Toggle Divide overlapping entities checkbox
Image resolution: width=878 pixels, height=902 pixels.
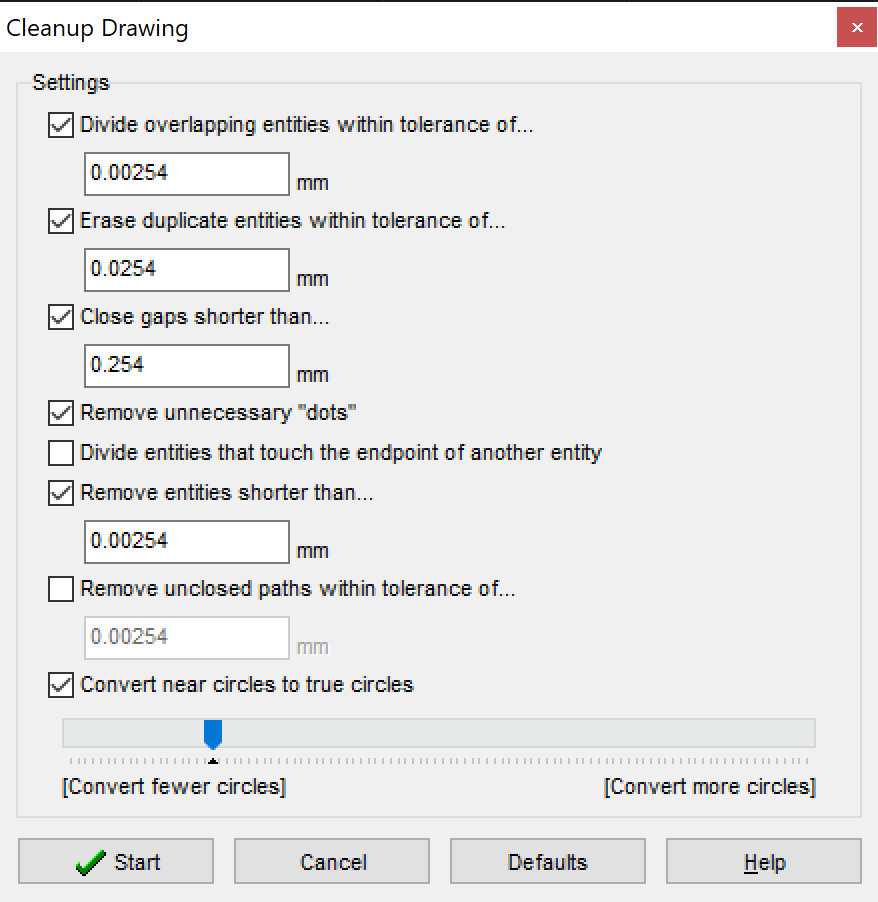(x=61, y=125)
